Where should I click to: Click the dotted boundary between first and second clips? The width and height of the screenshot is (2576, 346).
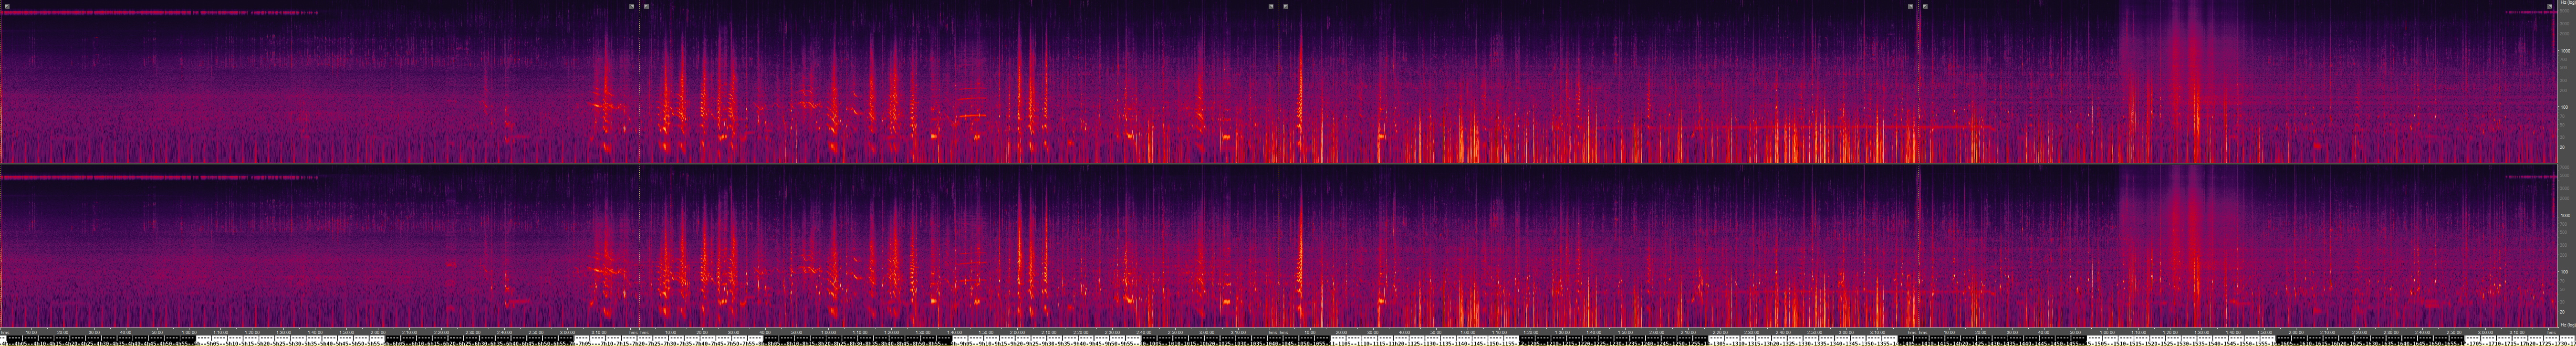click(640, 90)
